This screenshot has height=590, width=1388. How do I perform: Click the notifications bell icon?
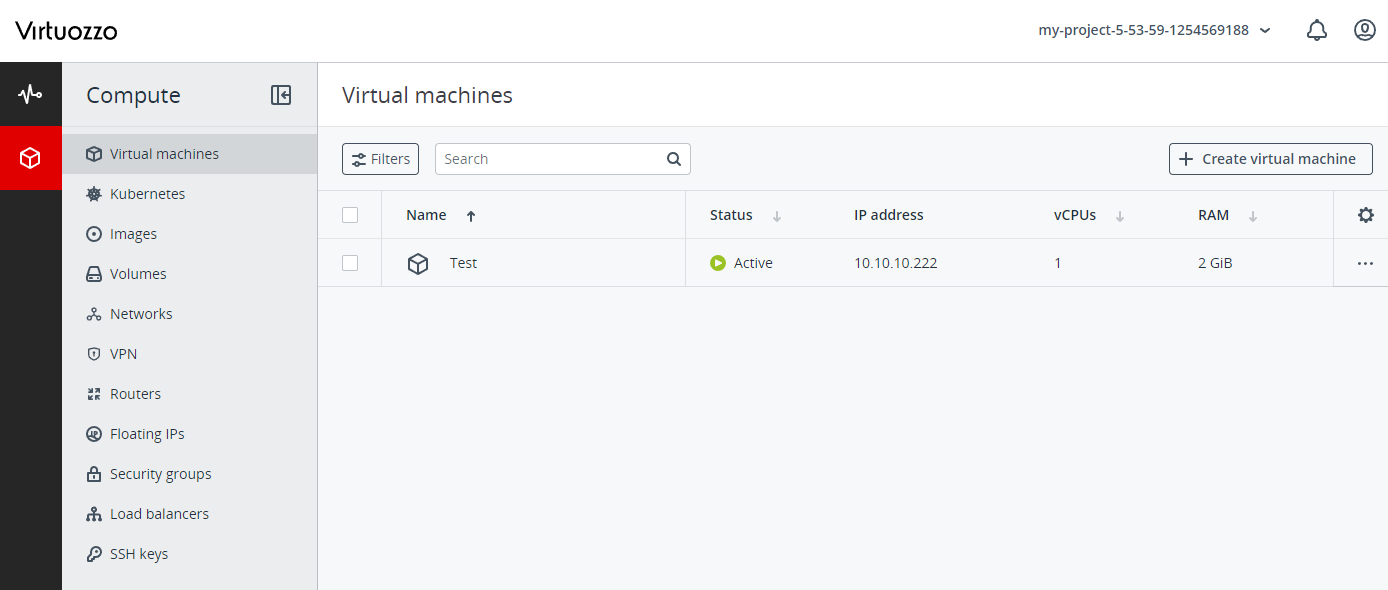pyautogui.click(x=1317, y=30)
